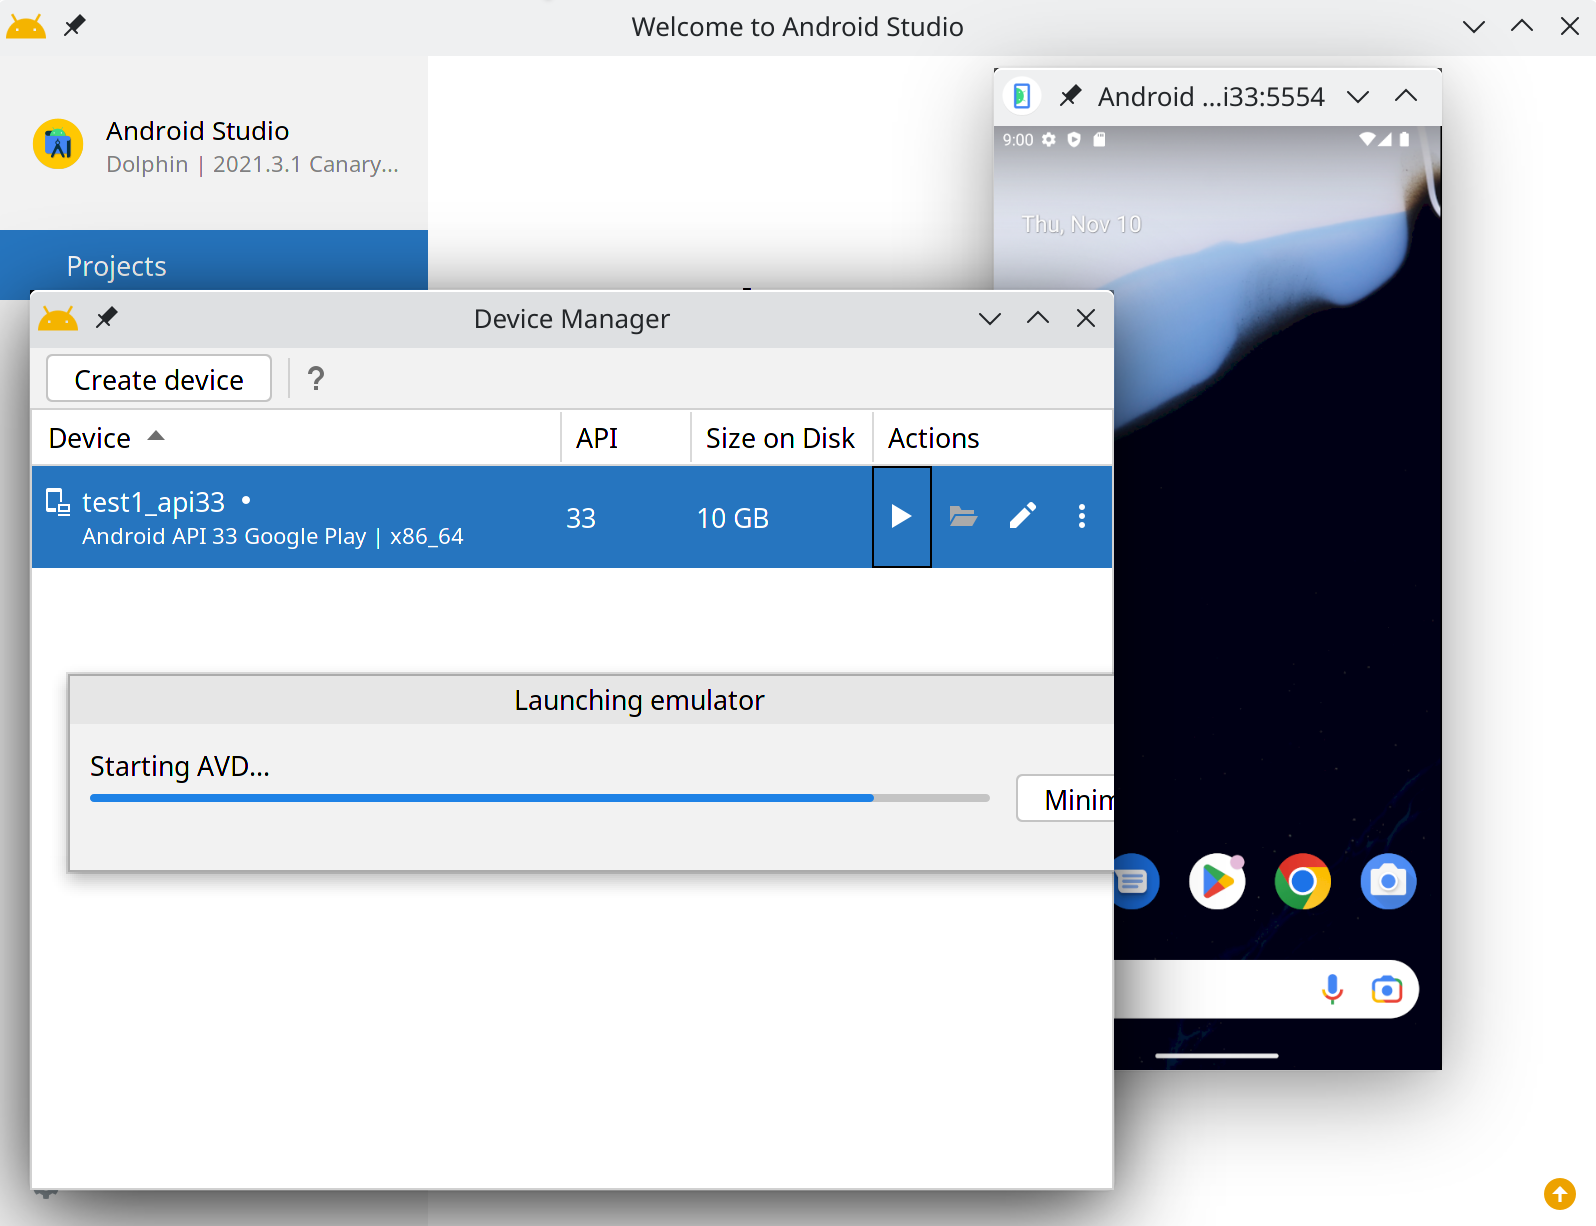Sort by the API column header

(626, 438)
